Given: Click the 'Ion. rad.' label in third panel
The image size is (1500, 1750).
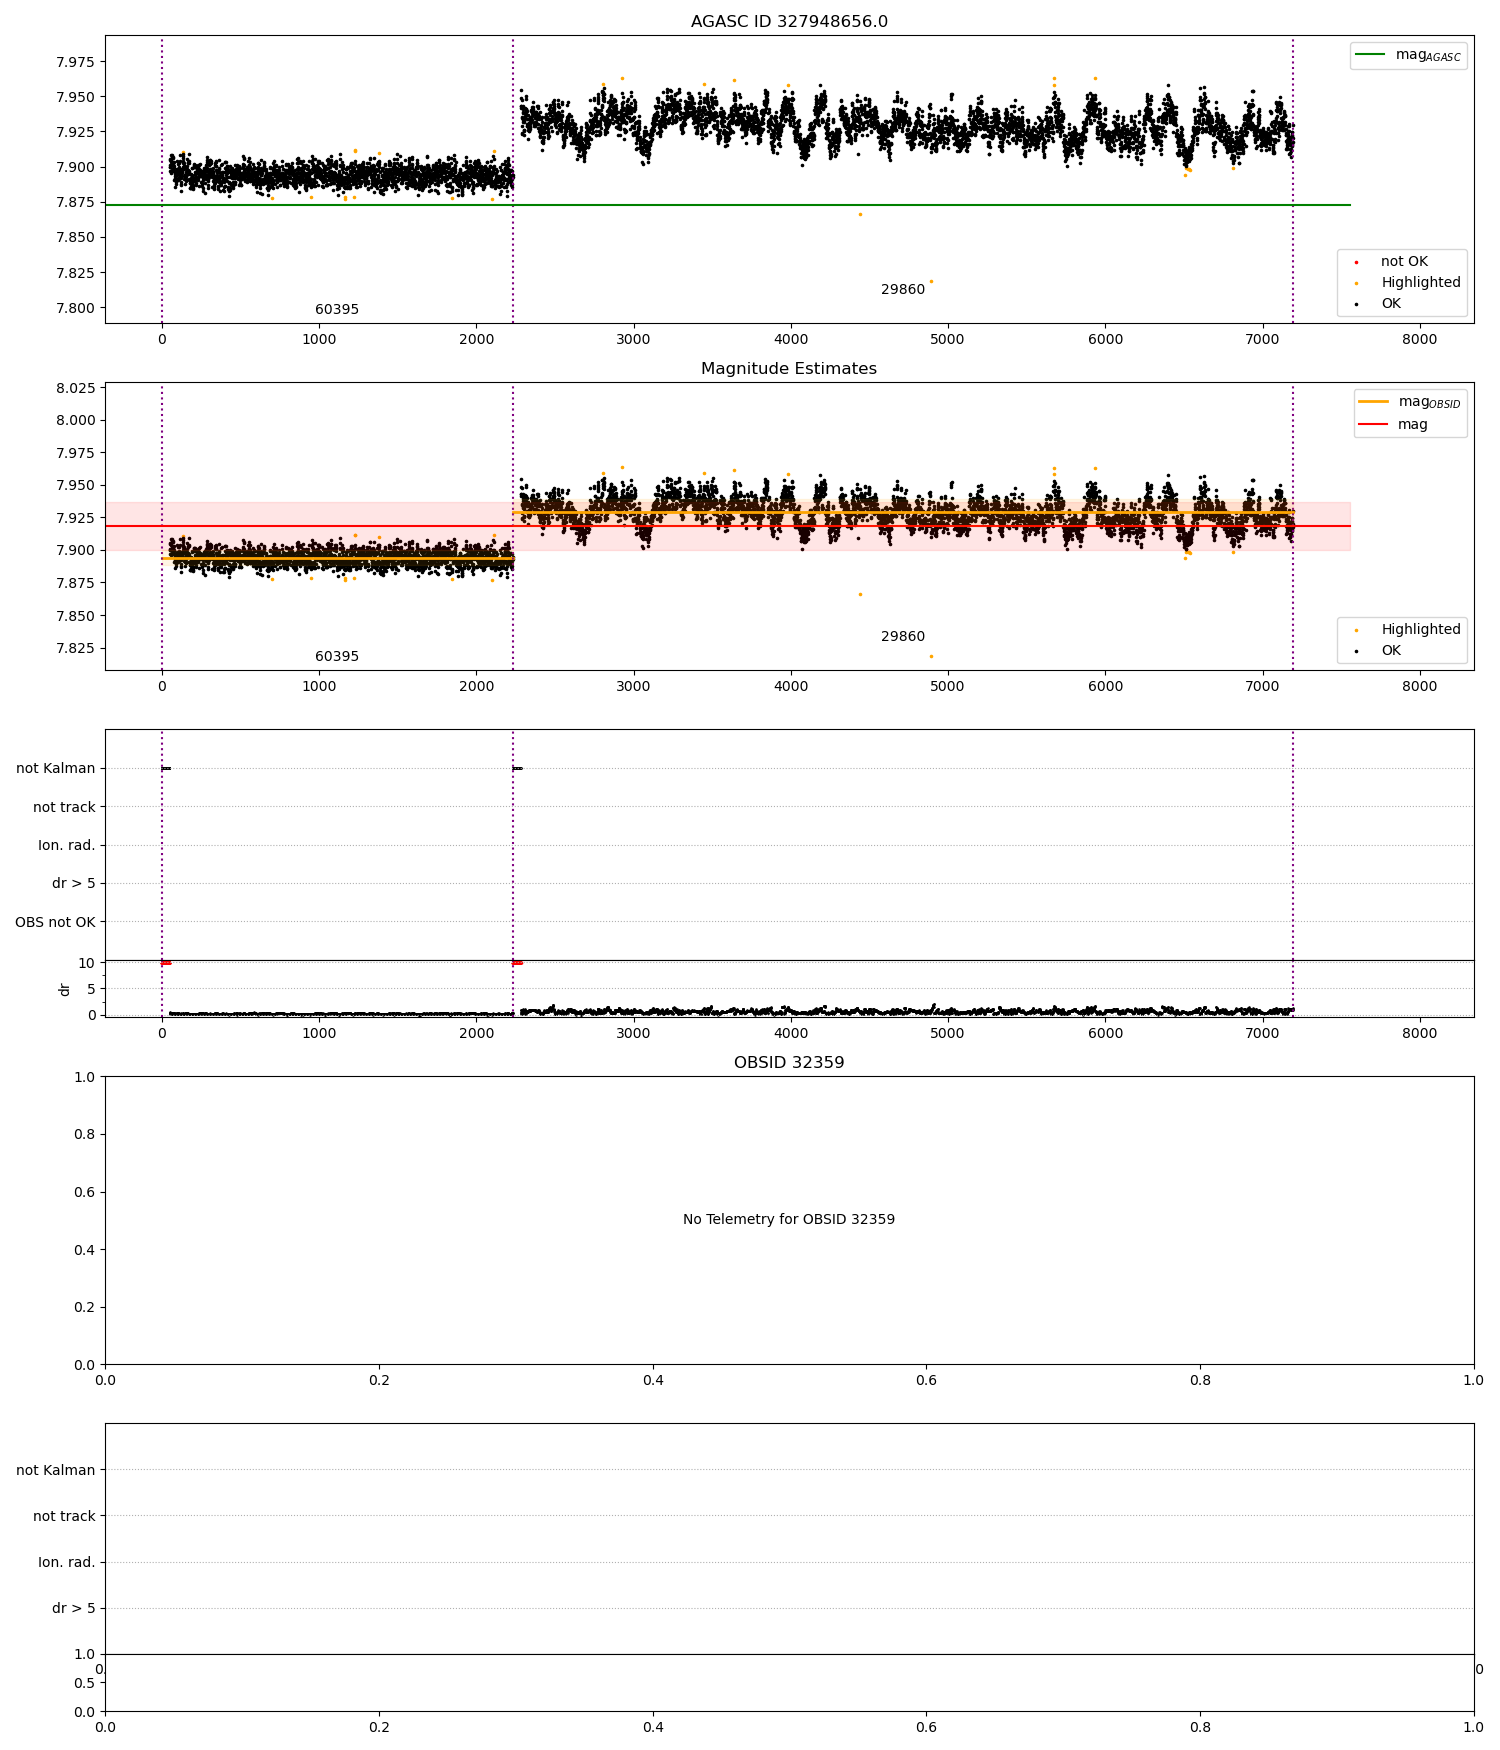Looking at the screenshot, I should point(67,846).
